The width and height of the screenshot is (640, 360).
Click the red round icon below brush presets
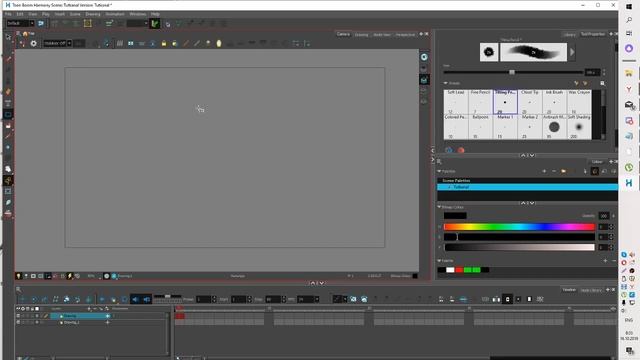(x=461, y=150)
